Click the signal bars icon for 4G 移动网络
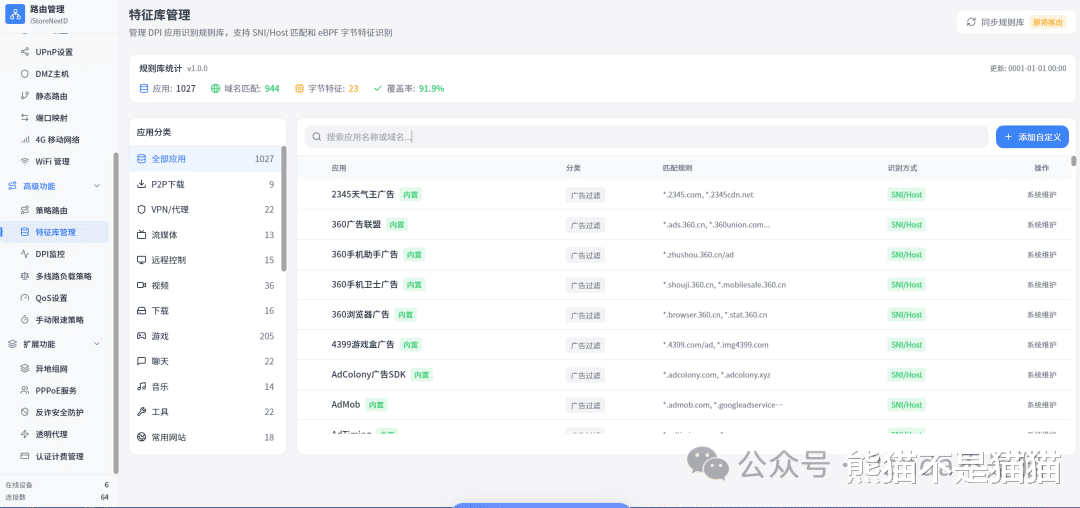Screen dimensions: 1080x508 point(25,140)
